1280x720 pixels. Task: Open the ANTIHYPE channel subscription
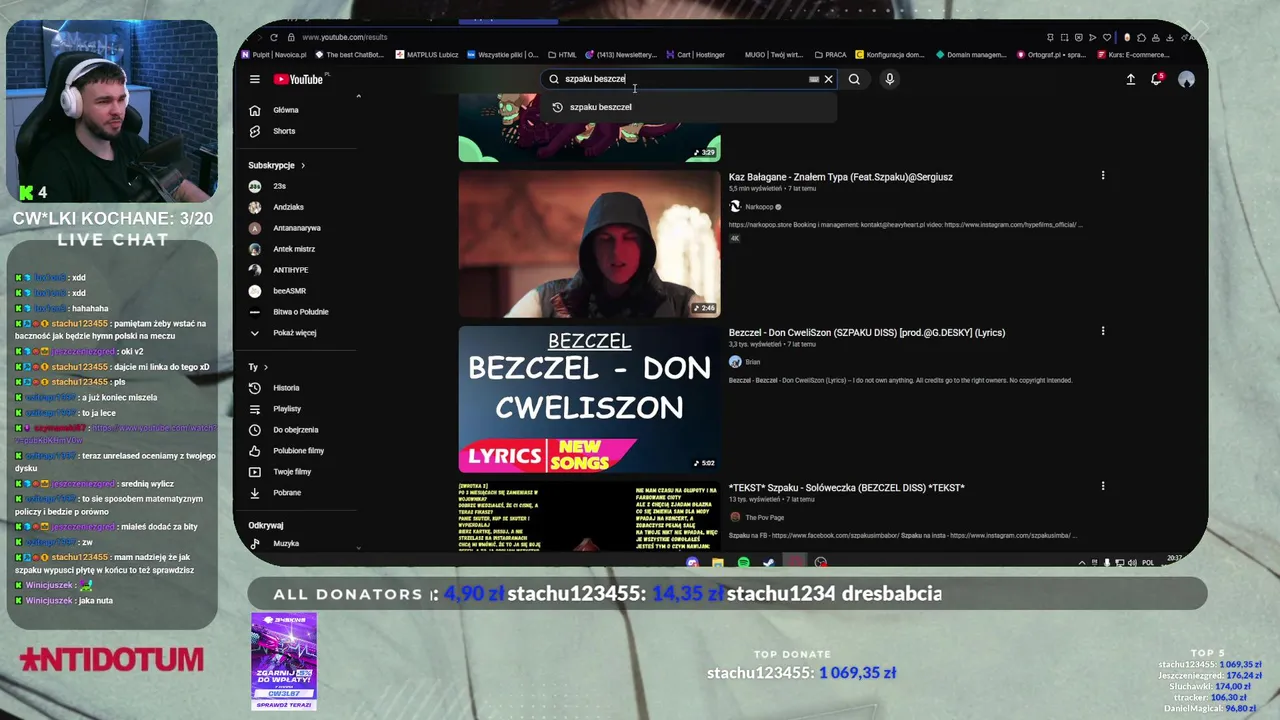[289, 270]
